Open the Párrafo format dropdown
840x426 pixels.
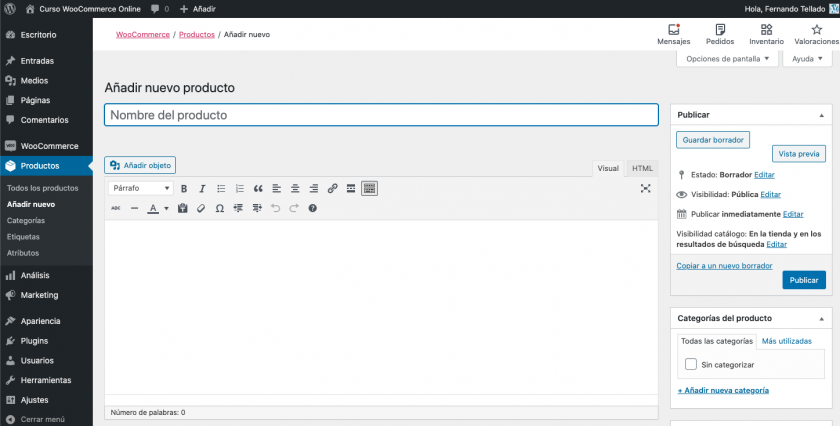(x=140, y=188)
